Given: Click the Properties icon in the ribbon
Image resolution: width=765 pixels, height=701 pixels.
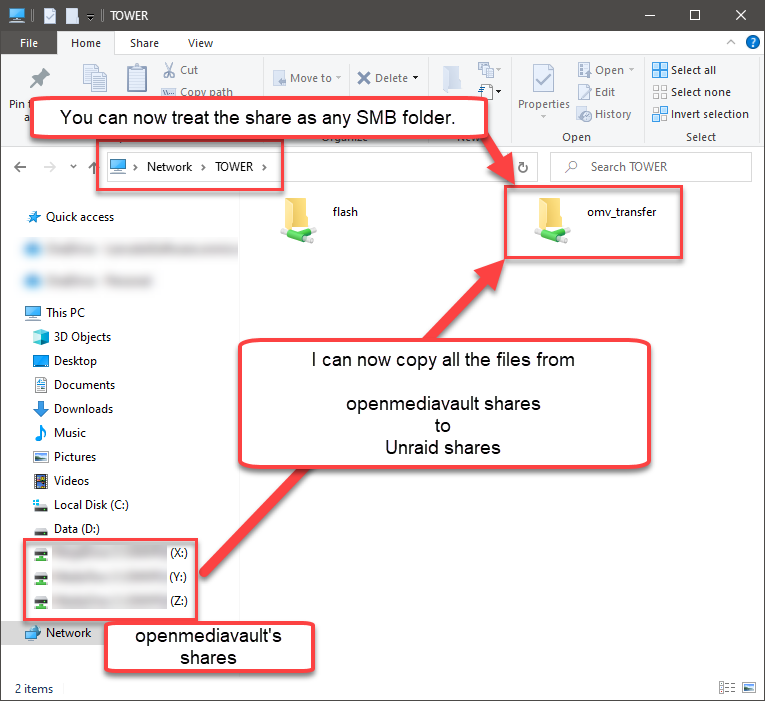Looking at the screenshot, I should 543,84.
